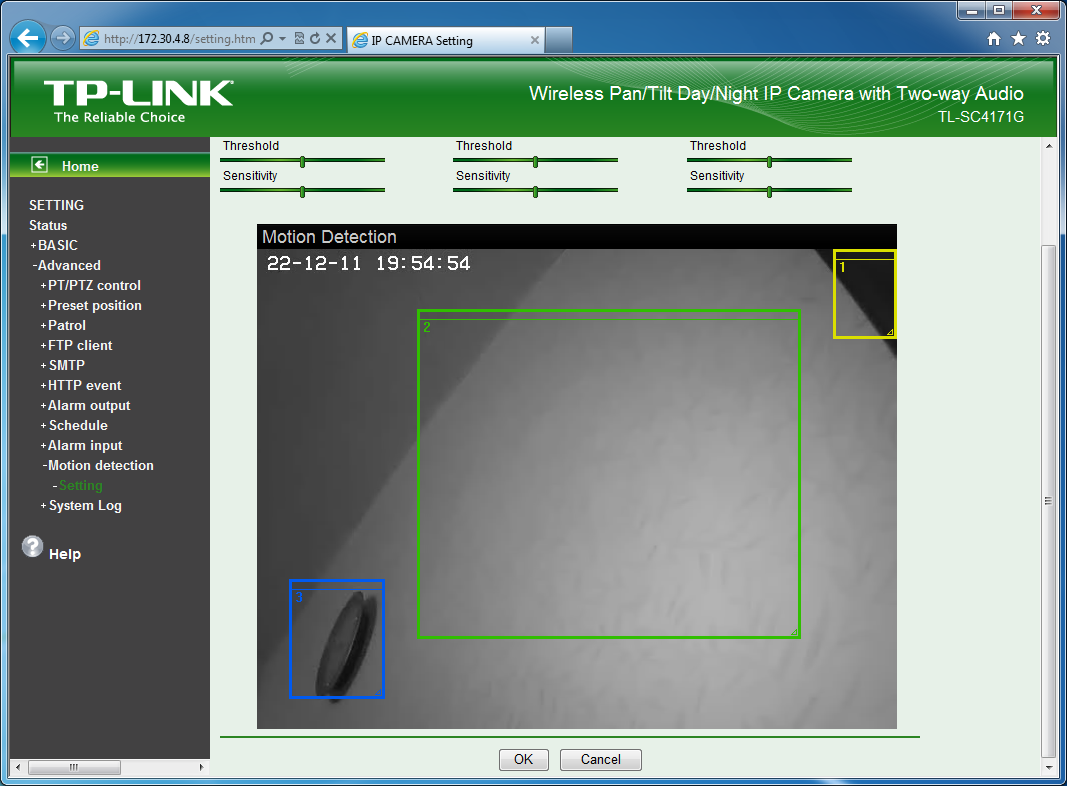Click the compatibility view icon in address bar

tap(299, 38)
